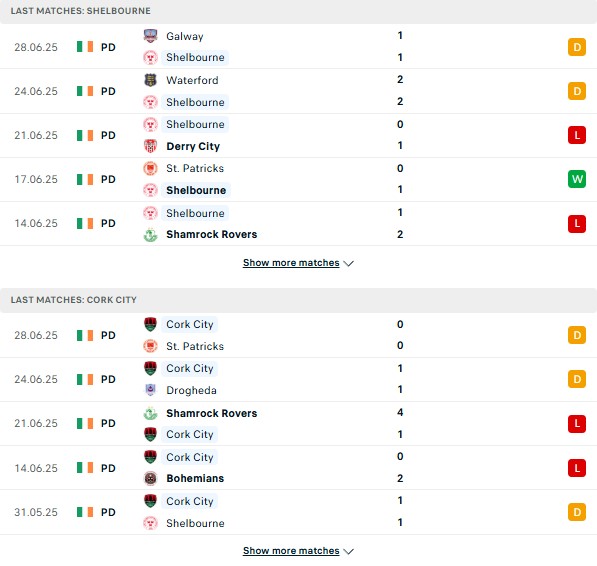
Task: Click the Waterford team crest icon
Action: 150,80
